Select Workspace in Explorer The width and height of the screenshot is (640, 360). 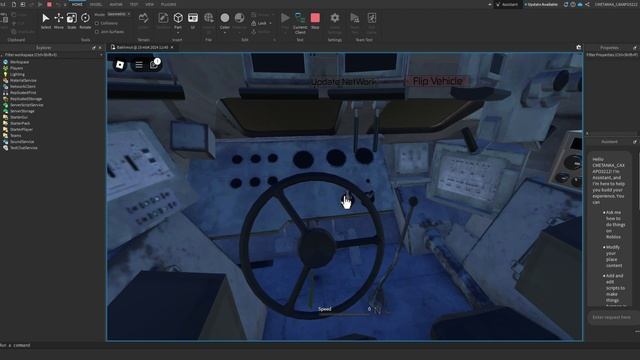[19, 62]
